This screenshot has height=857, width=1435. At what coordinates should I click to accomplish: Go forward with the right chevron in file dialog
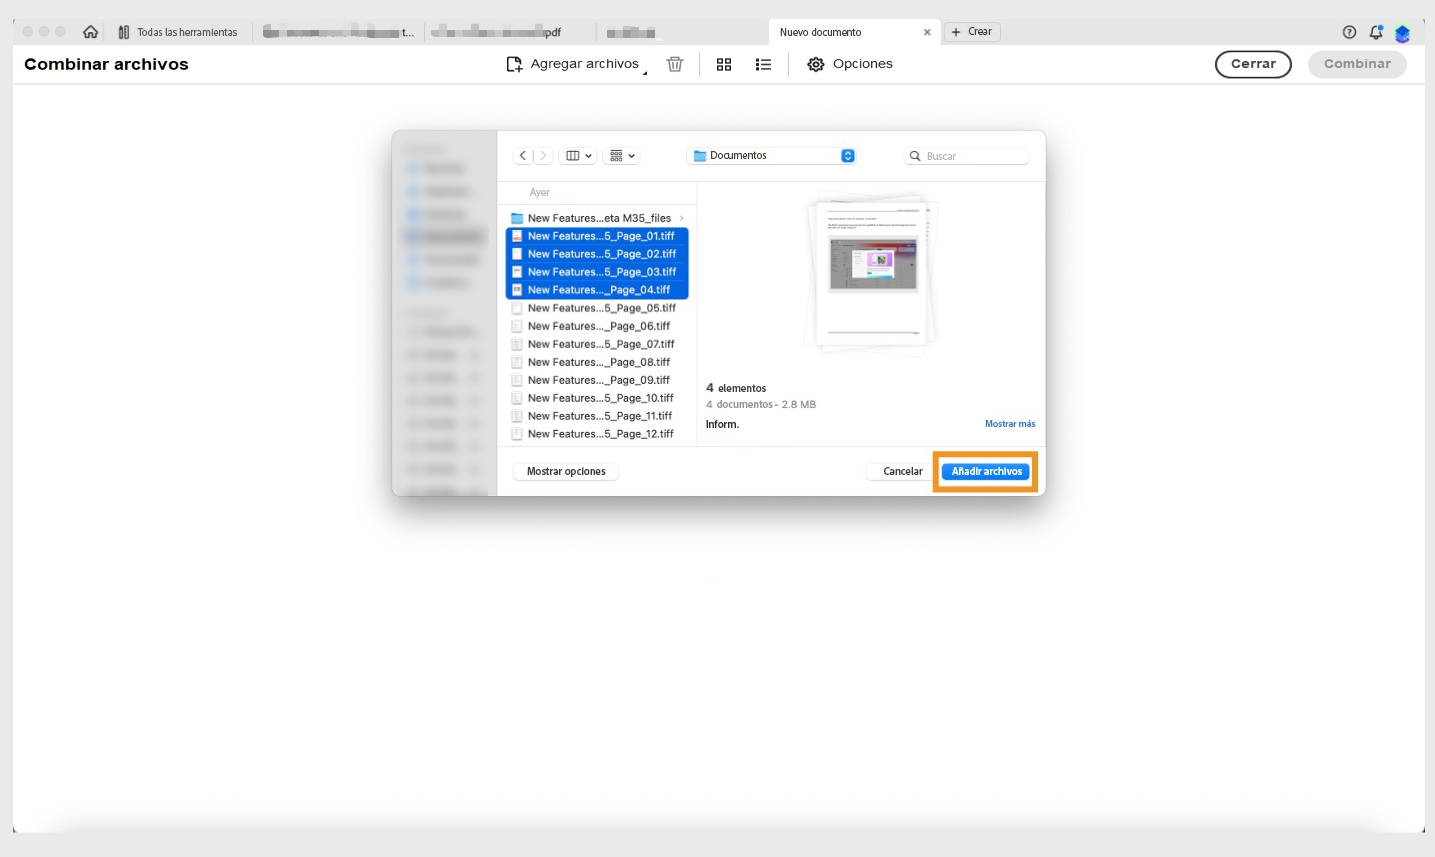542,156
